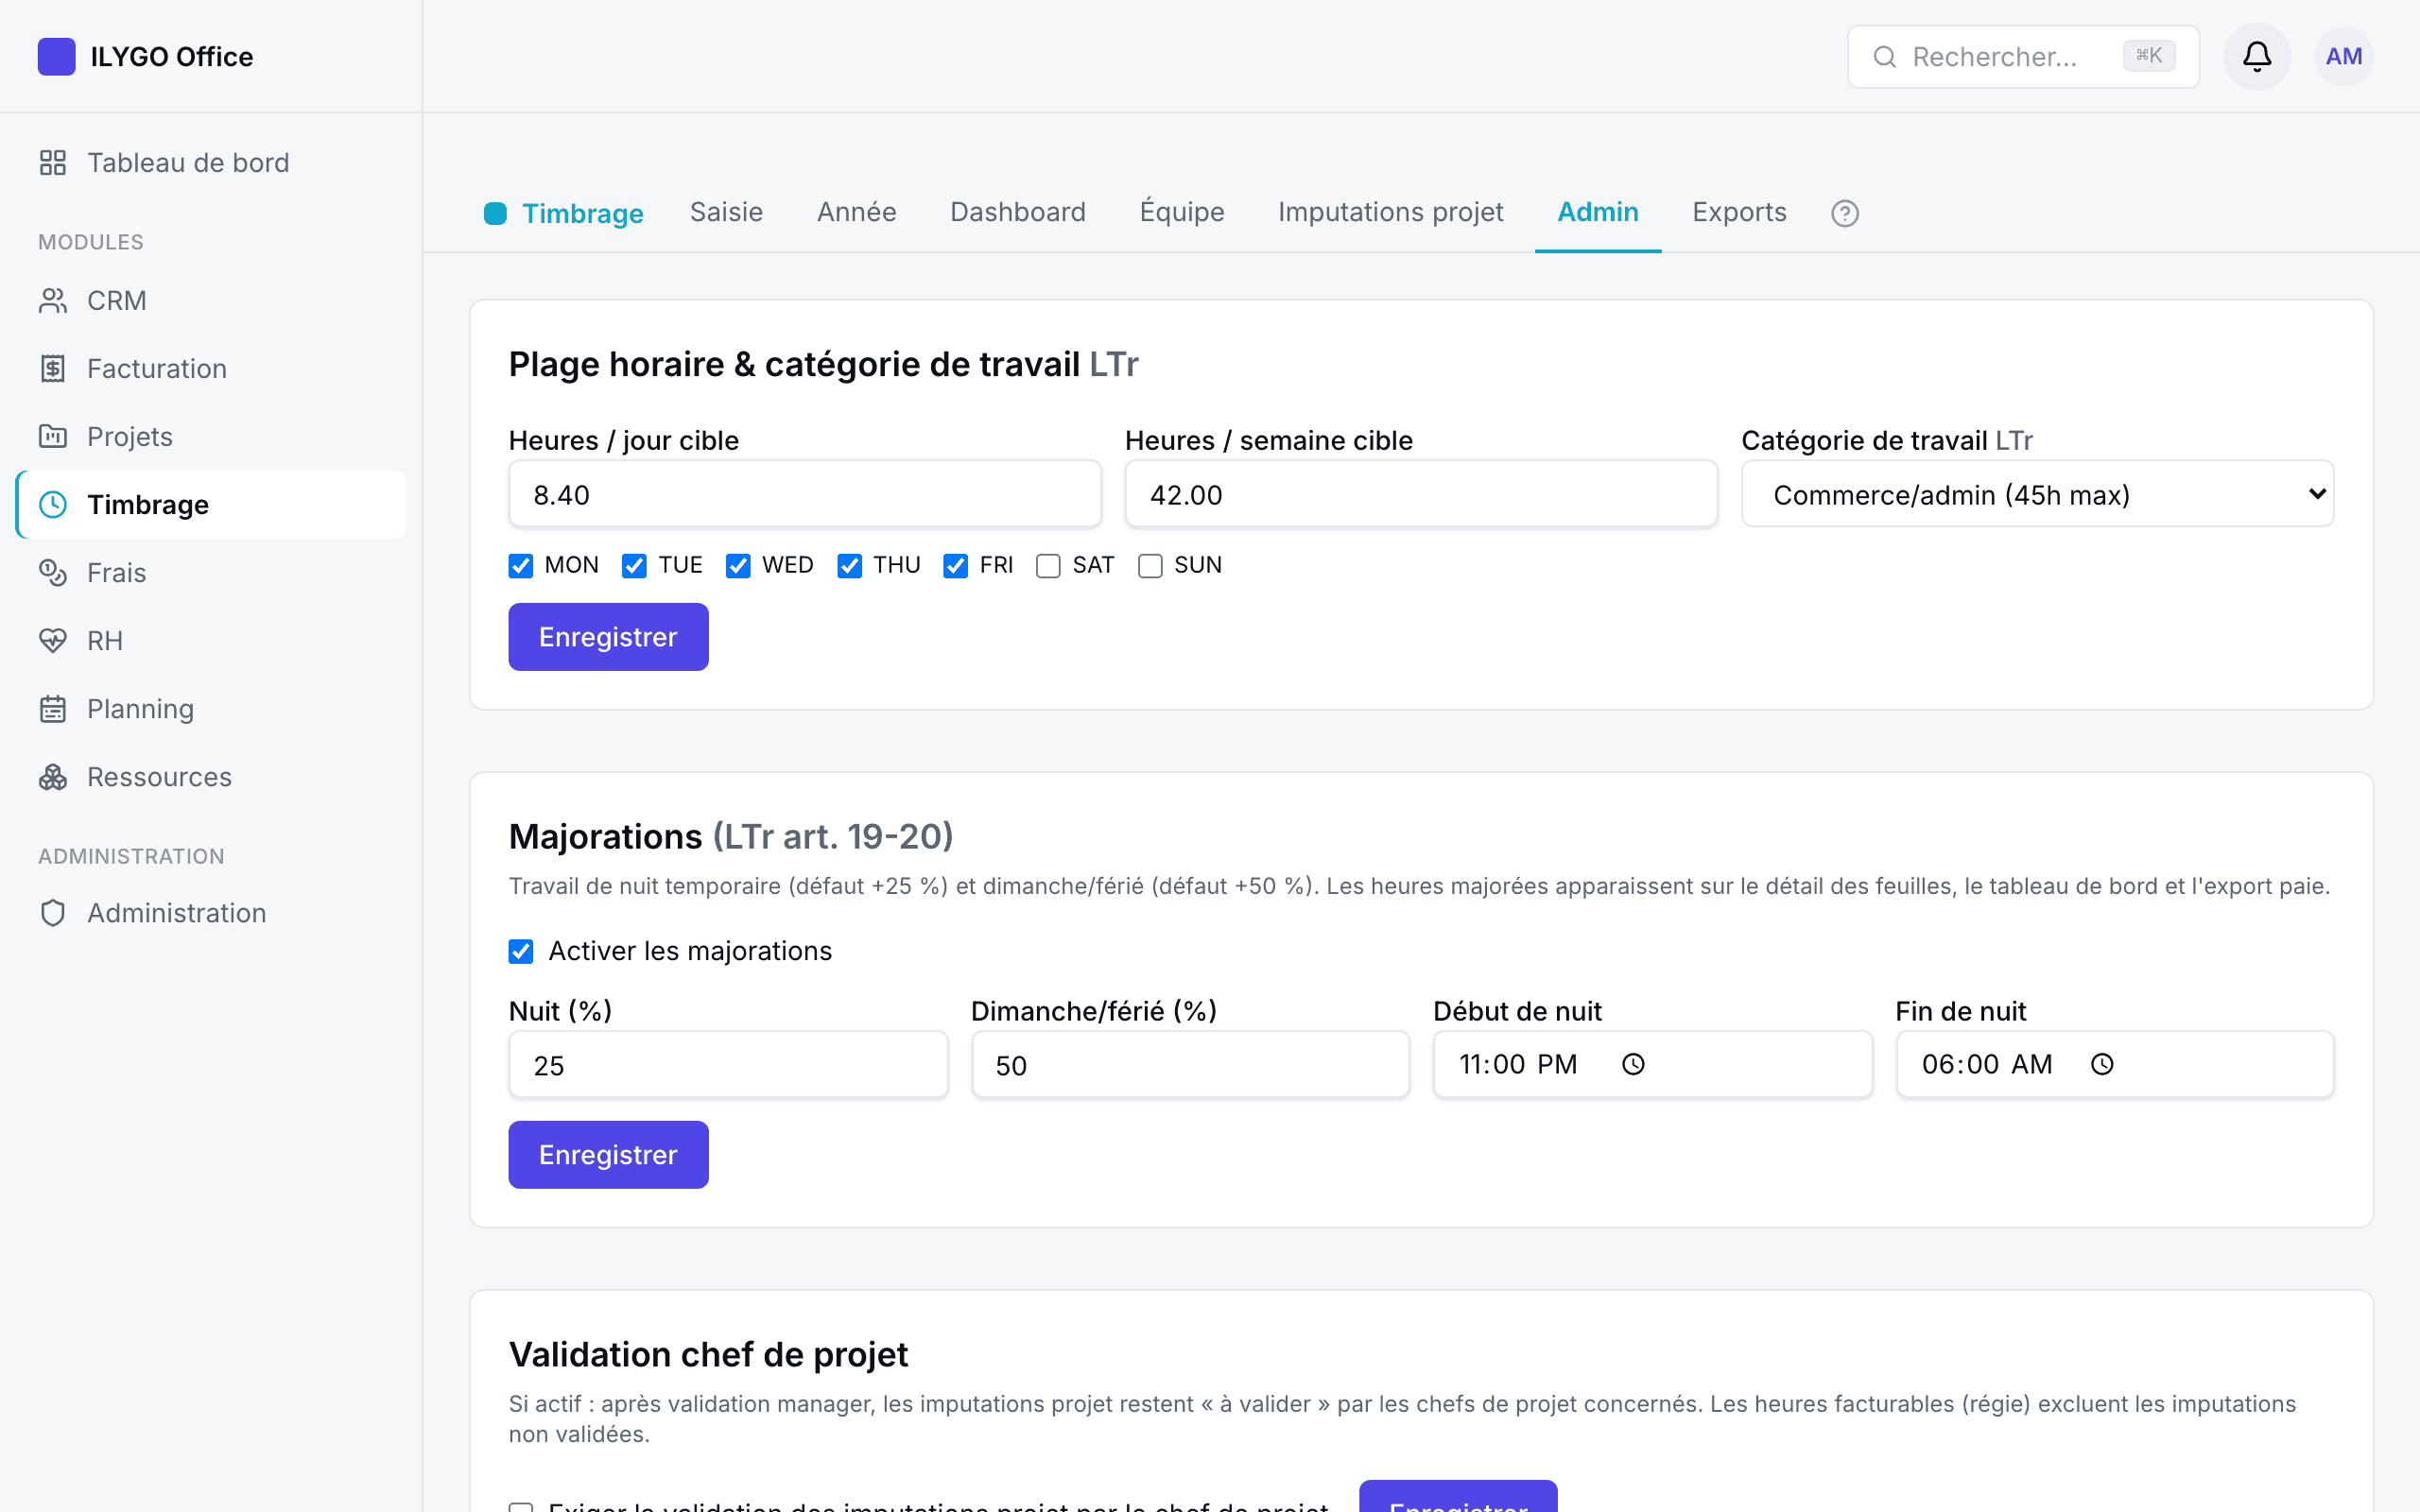Enable the SAT workday checkbox

tap(1048, 566)
